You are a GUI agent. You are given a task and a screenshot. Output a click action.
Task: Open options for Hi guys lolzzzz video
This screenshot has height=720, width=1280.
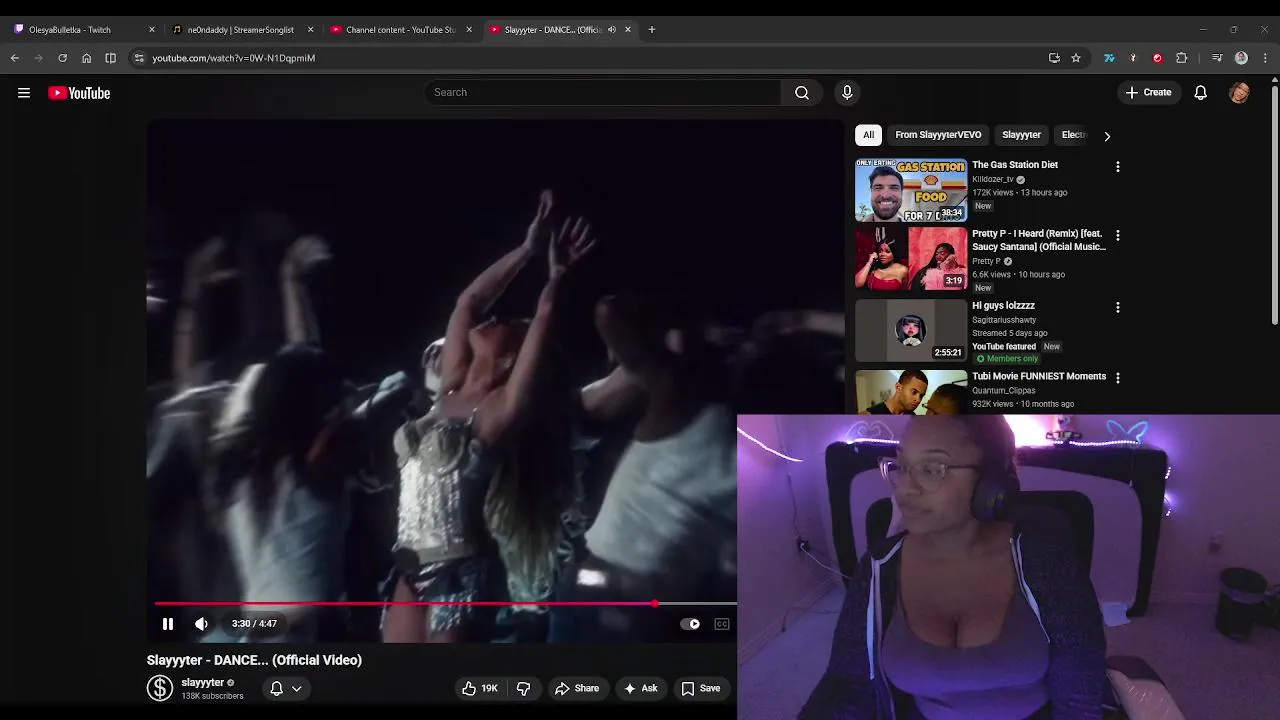pos(1118,308)
